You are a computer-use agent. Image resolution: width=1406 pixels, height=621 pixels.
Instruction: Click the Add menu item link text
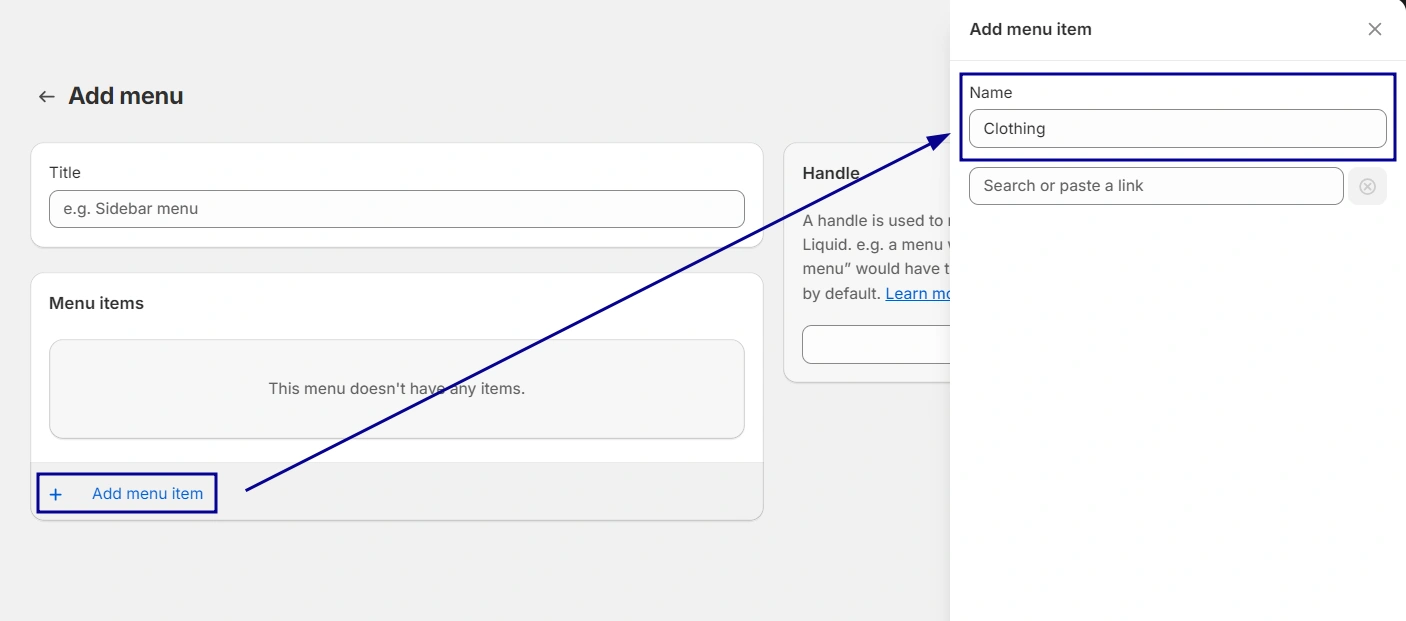point(147,494)
